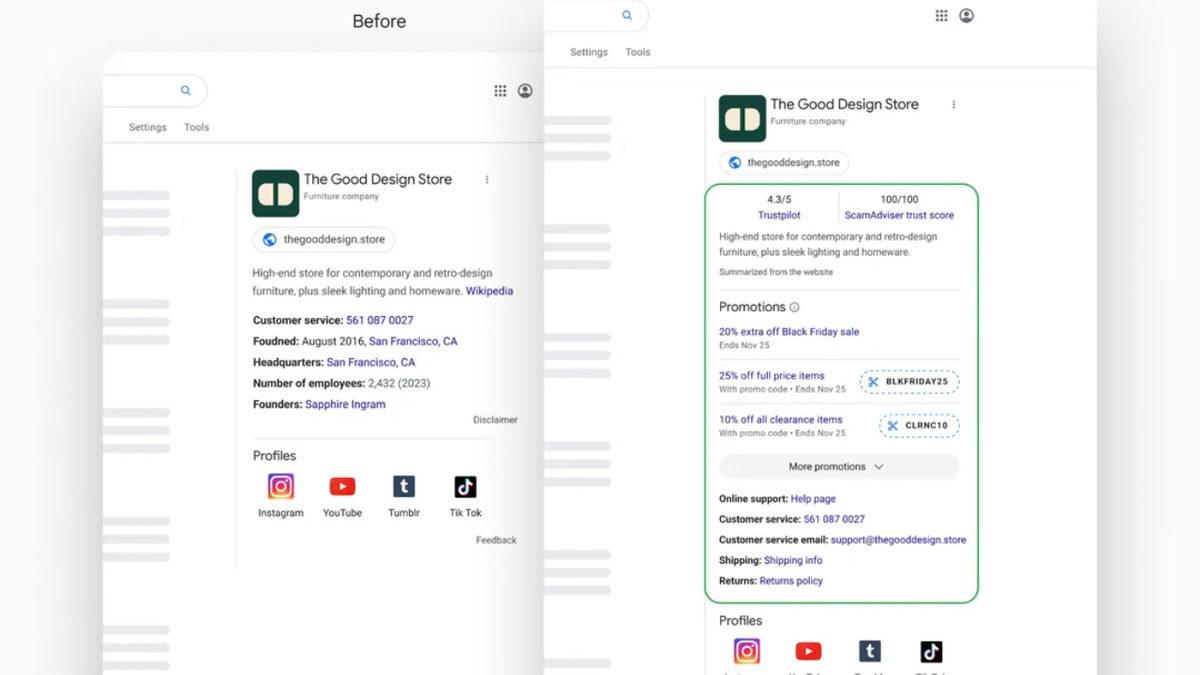This screenshot has height=675, width=1200.
Task: Open the Trustpilot rating link
Action: 778,215
